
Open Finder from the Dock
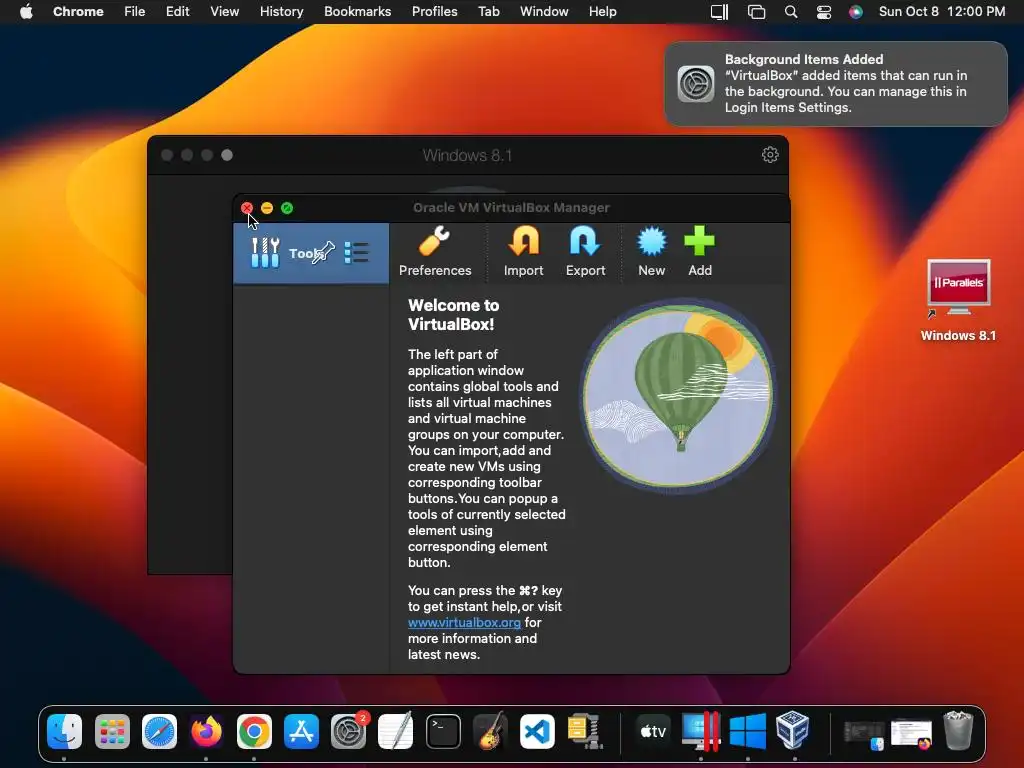(x=65, y=731)
